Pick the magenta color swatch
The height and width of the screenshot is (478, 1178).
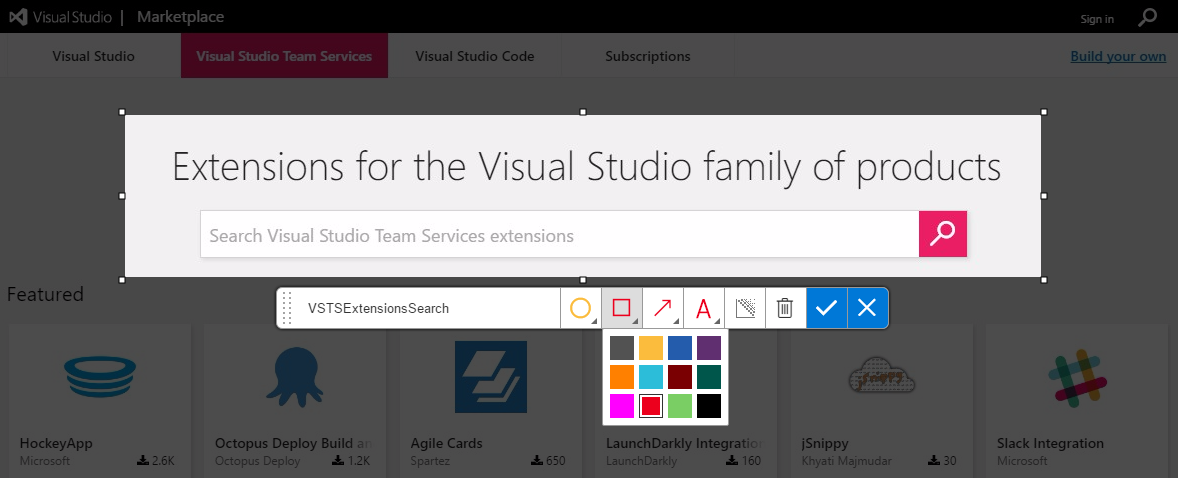click(x=622, y=406)
